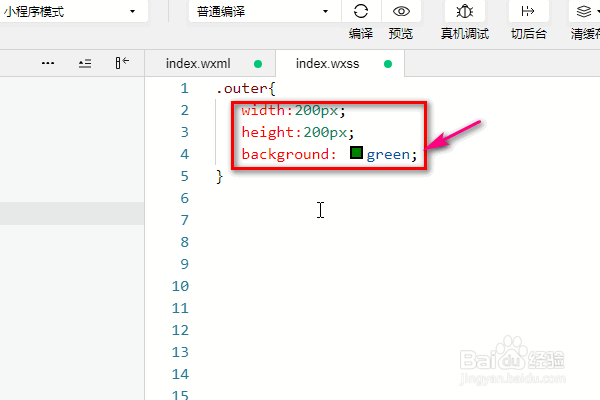This screenshot has width=600, height=400.
Task: Click line number 14 in the gutter
Action: [x=180, y=374]
